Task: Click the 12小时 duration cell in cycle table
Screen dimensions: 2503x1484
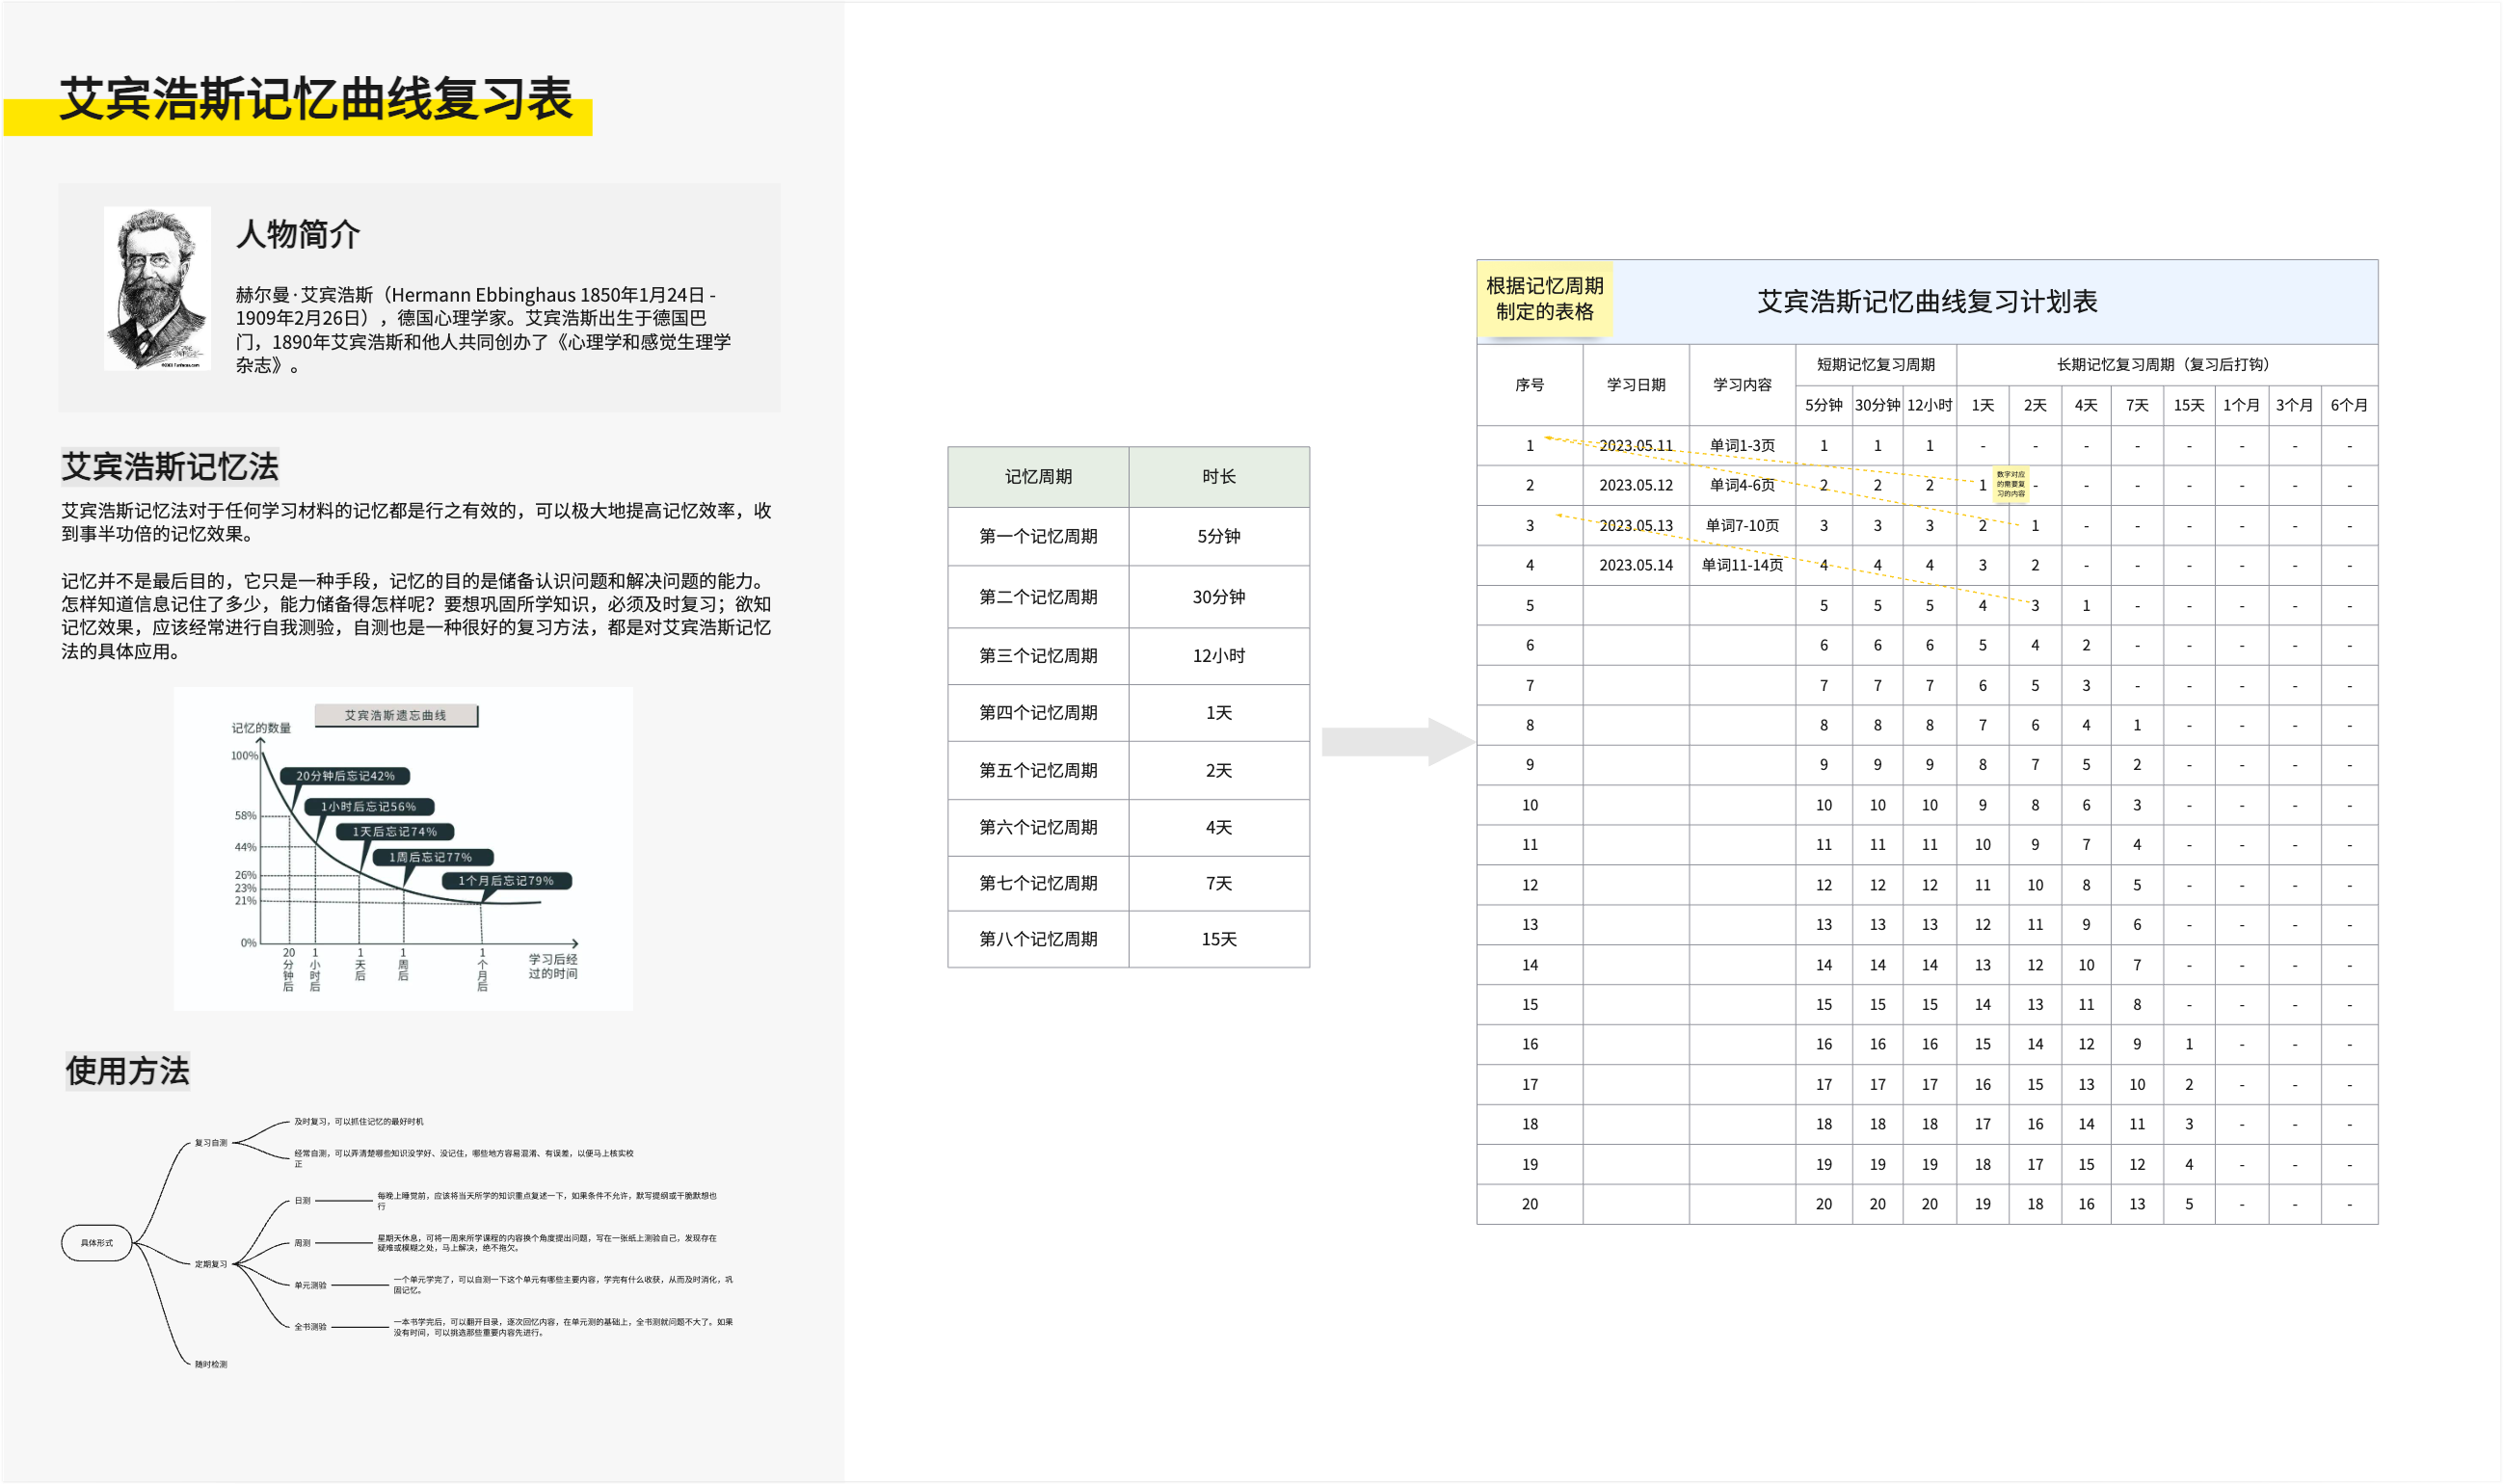Action: [x=1219, y=656]
